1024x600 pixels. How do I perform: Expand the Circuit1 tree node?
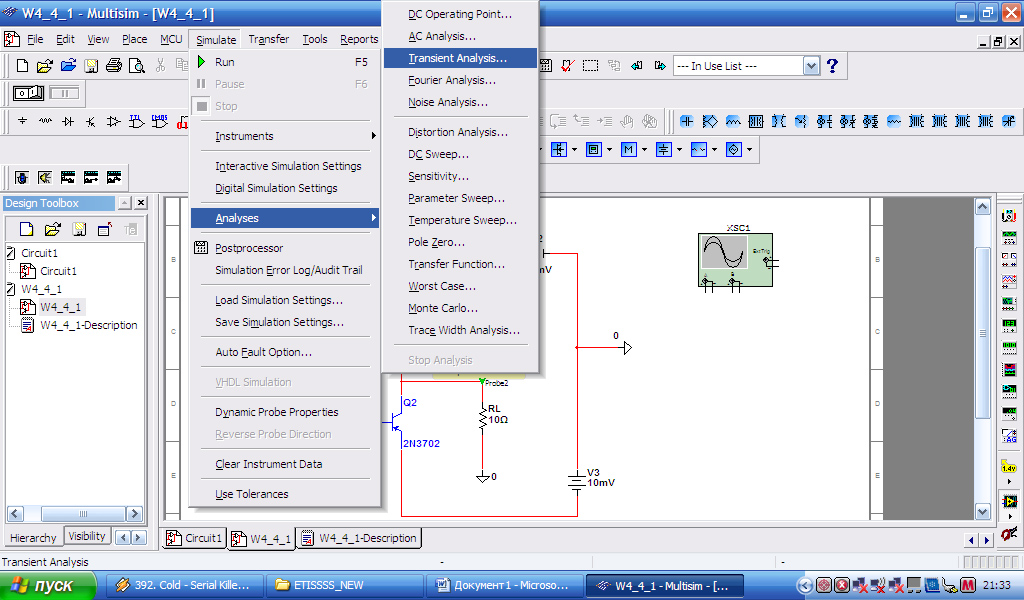(x=10, y=253)
